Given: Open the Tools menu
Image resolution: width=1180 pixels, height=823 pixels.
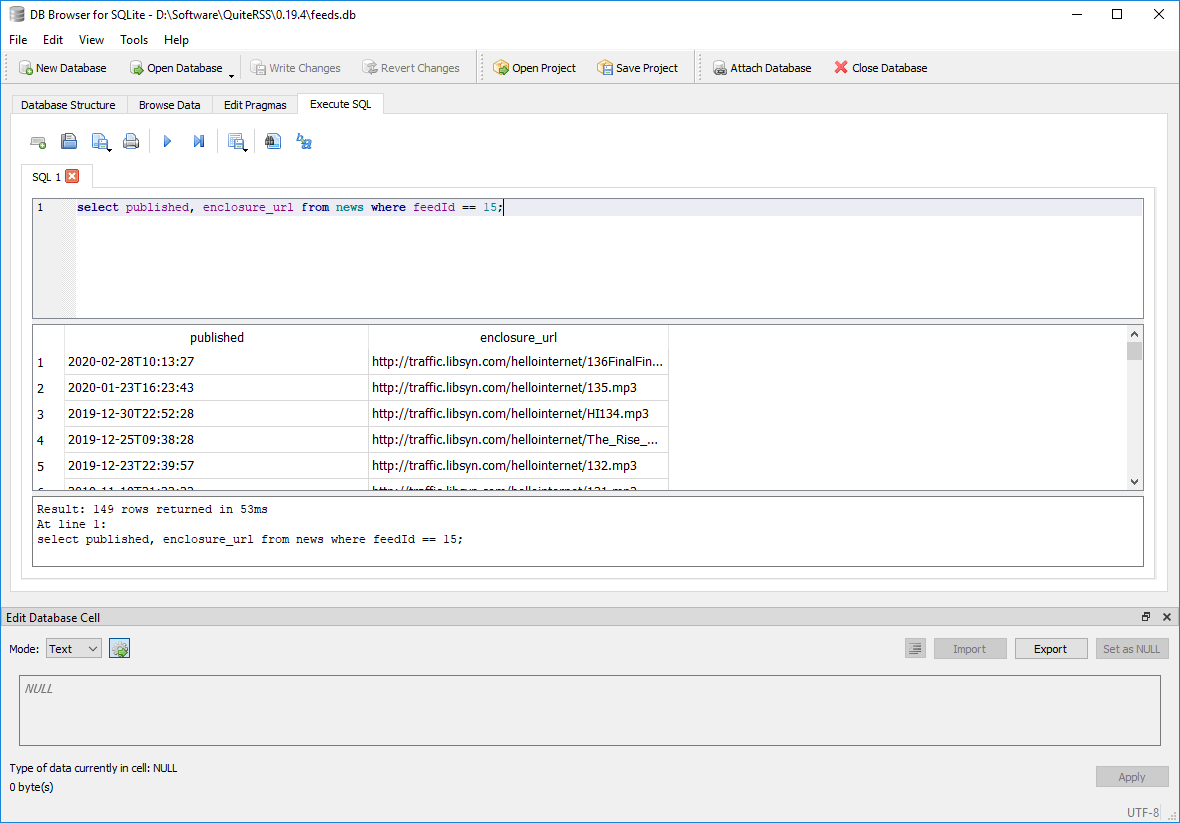Looking at the screenshot, I should (134, 40).
